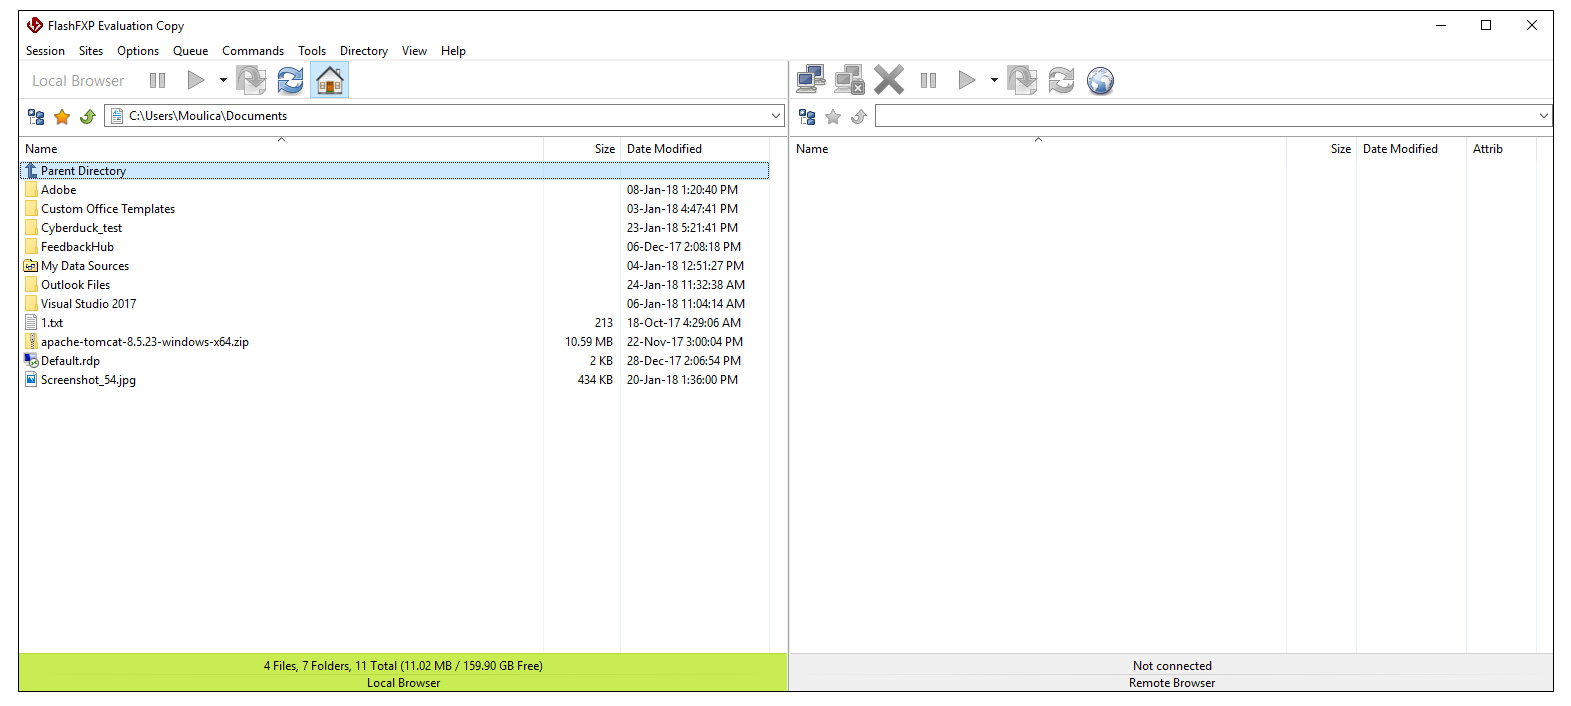Viewport: 1571px width, 706px height.
Task: Click the FlashFXP title bar app icon
Action: coord(35,25)
